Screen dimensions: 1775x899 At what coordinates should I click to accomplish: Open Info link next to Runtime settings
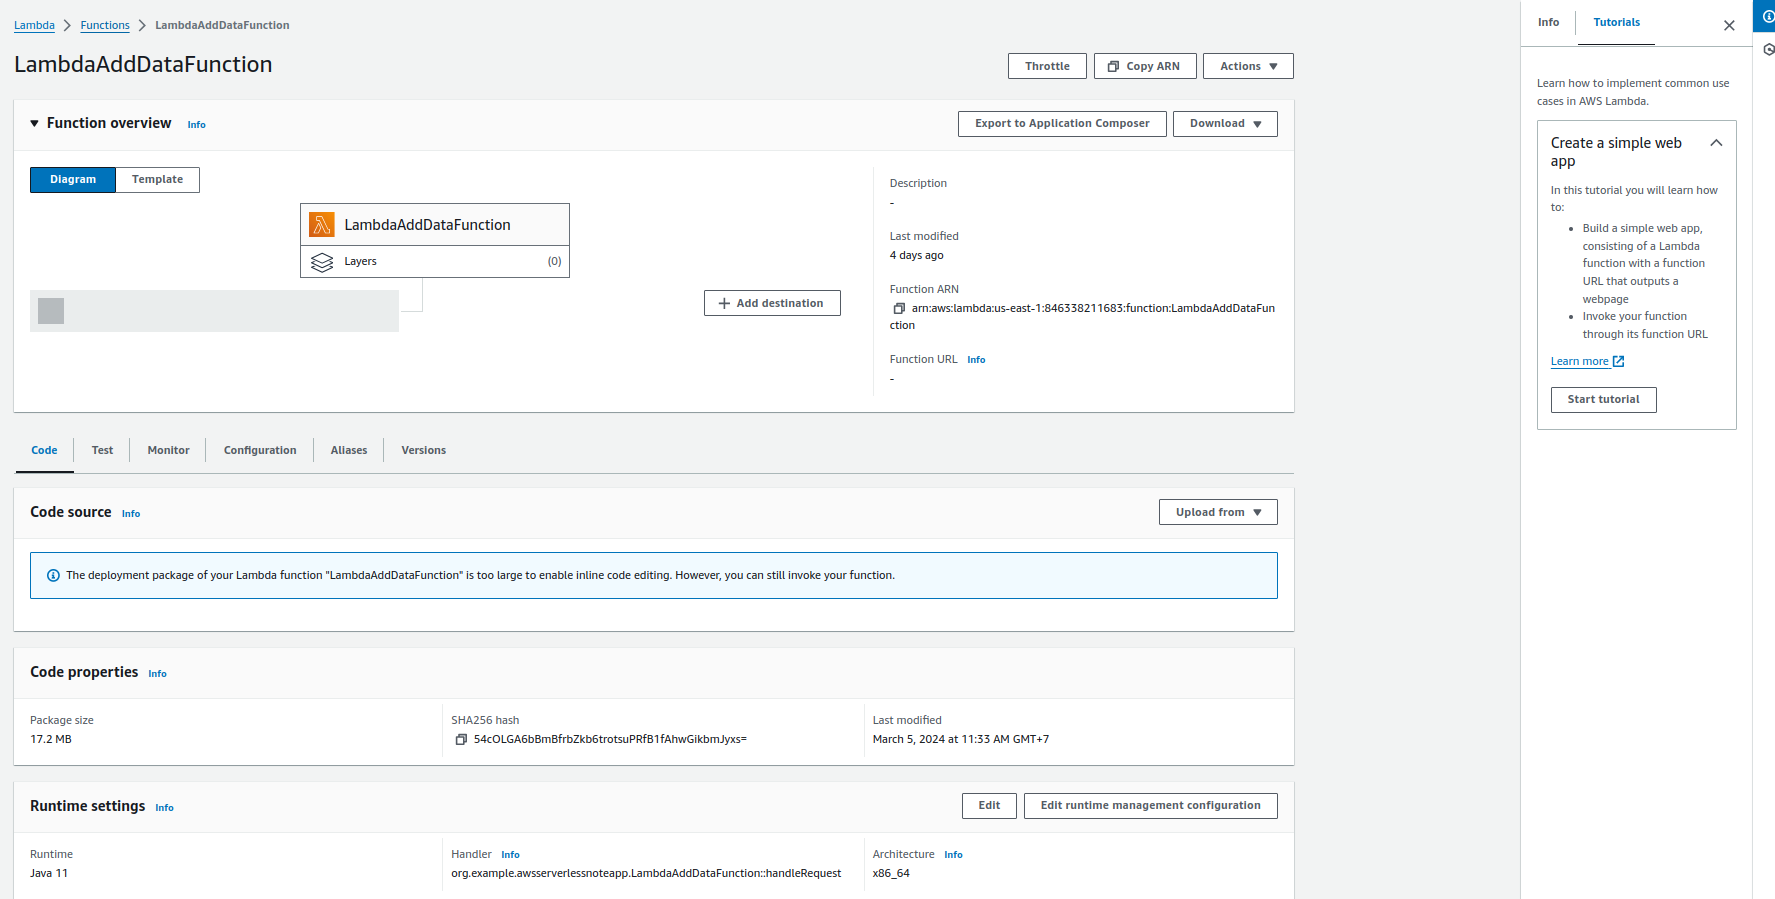tap(164, 808)
